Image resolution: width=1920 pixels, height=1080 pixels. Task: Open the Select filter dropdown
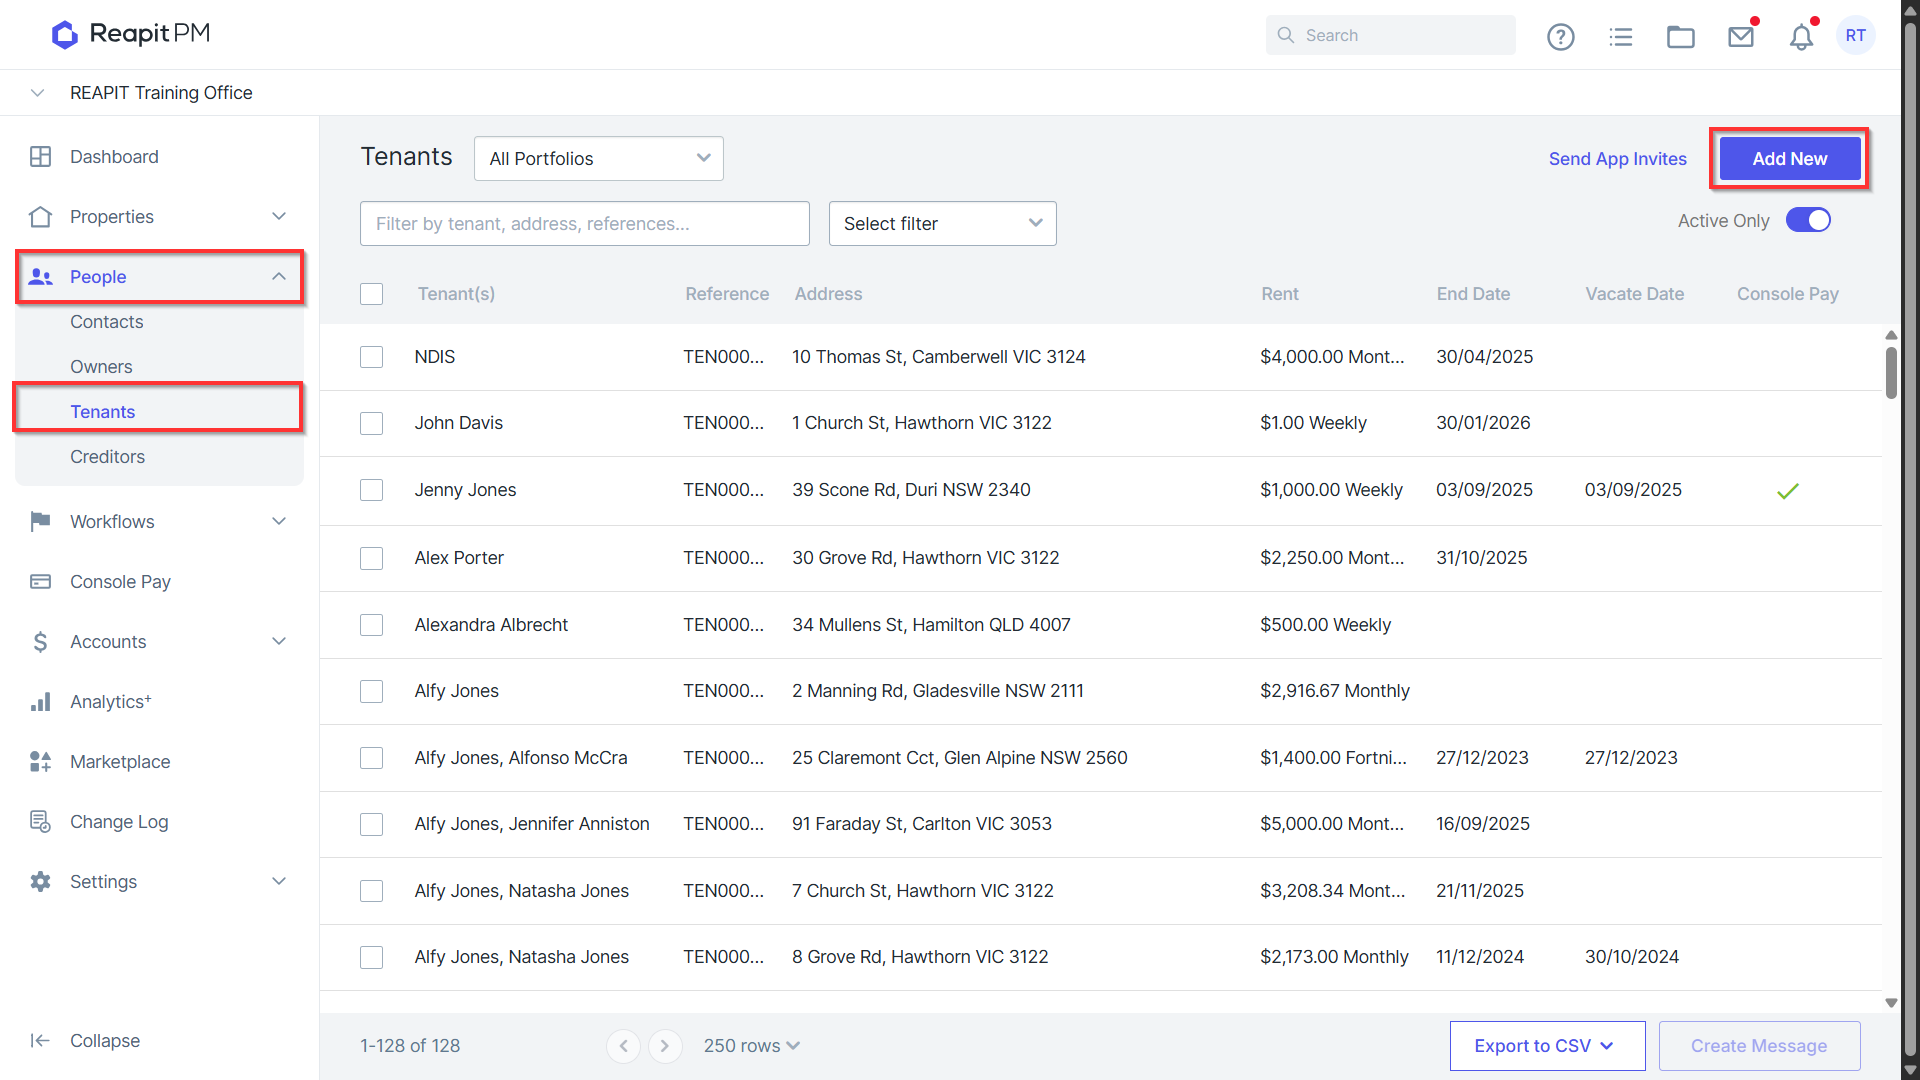(x=942, y=224)
